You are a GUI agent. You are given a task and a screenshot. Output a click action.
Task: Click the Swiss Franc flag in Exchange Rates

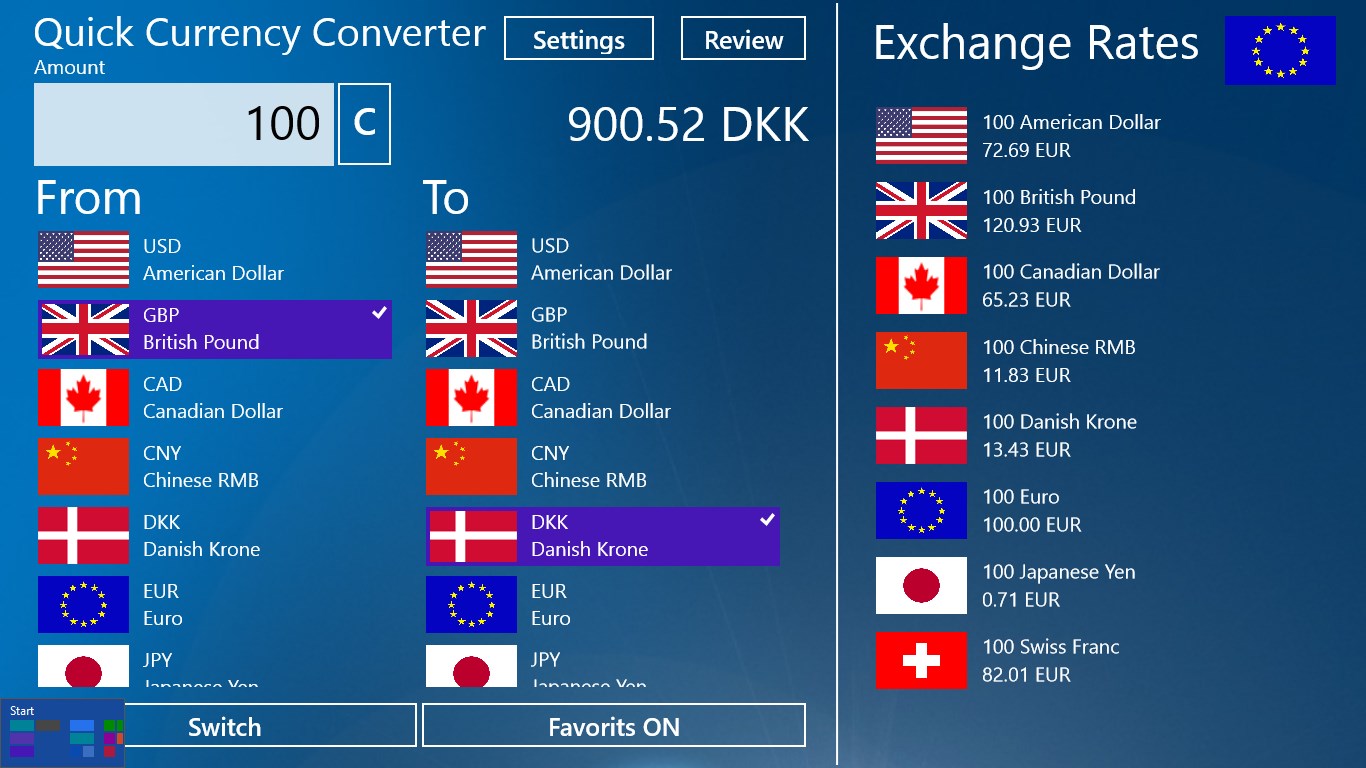tap(920, 660)
